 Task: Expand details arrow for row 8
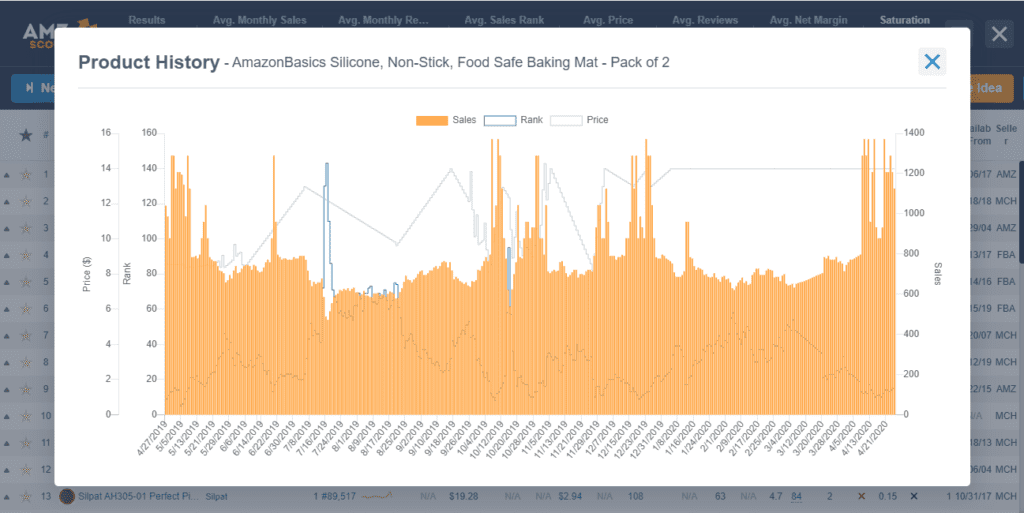coord(7,362)
